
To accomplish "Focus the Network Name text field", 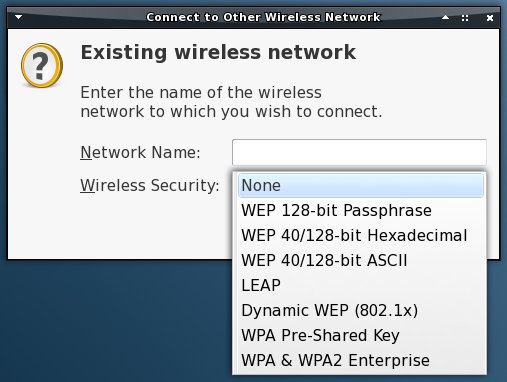I will click(359, 152).
